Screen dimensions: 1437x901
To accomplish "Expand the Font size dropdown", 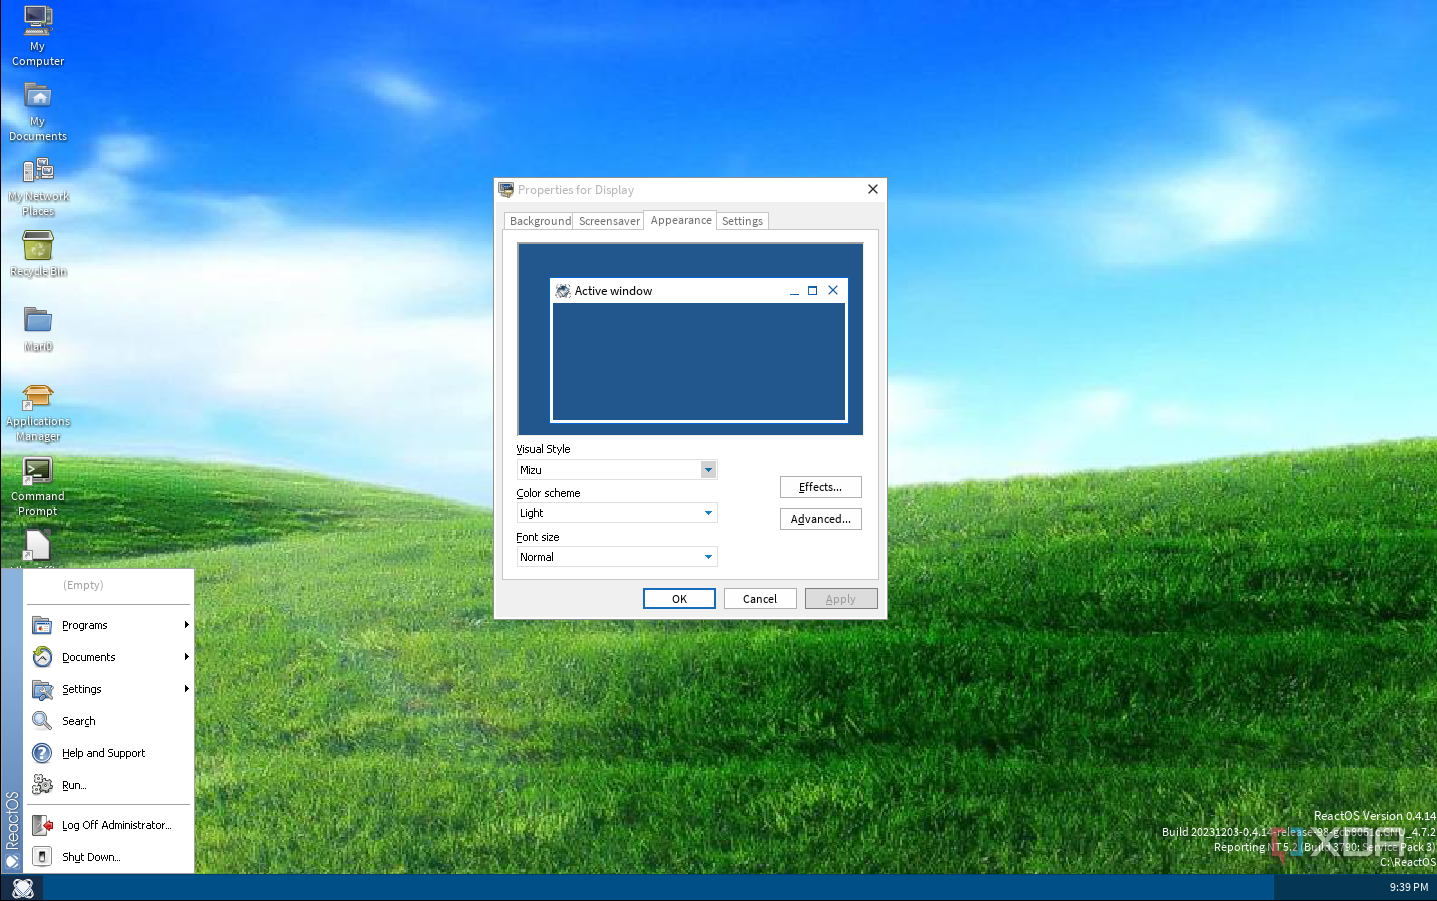I will [708, 557].
